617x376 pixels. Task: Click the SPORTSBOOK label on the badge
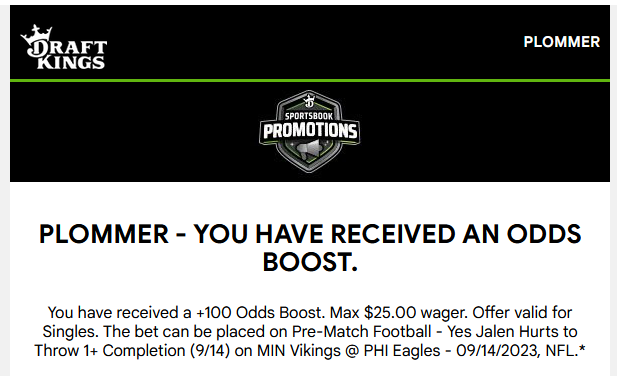pos(309,116)
